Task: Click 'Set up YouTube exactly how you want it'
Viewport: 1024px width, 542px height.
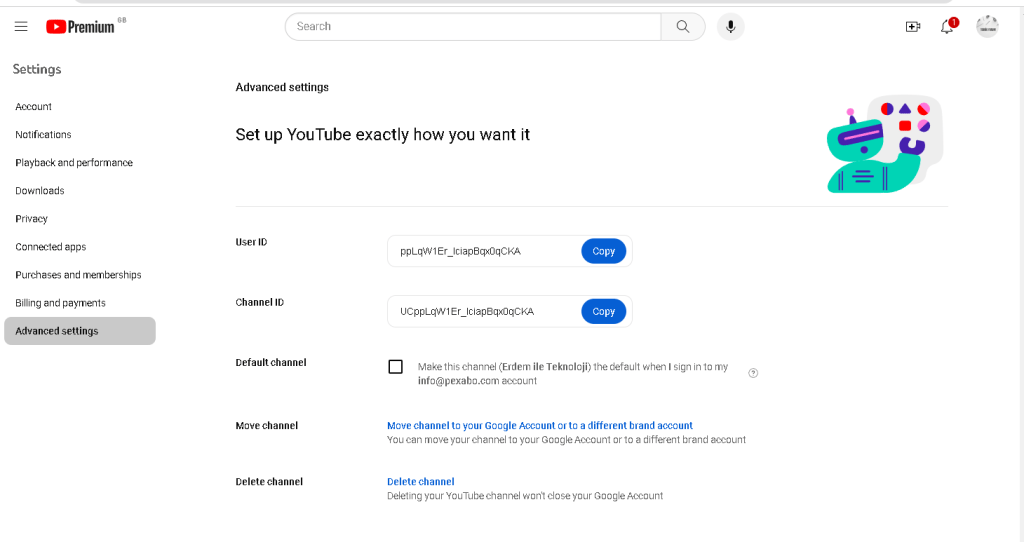Action: [x=383, y=135]
